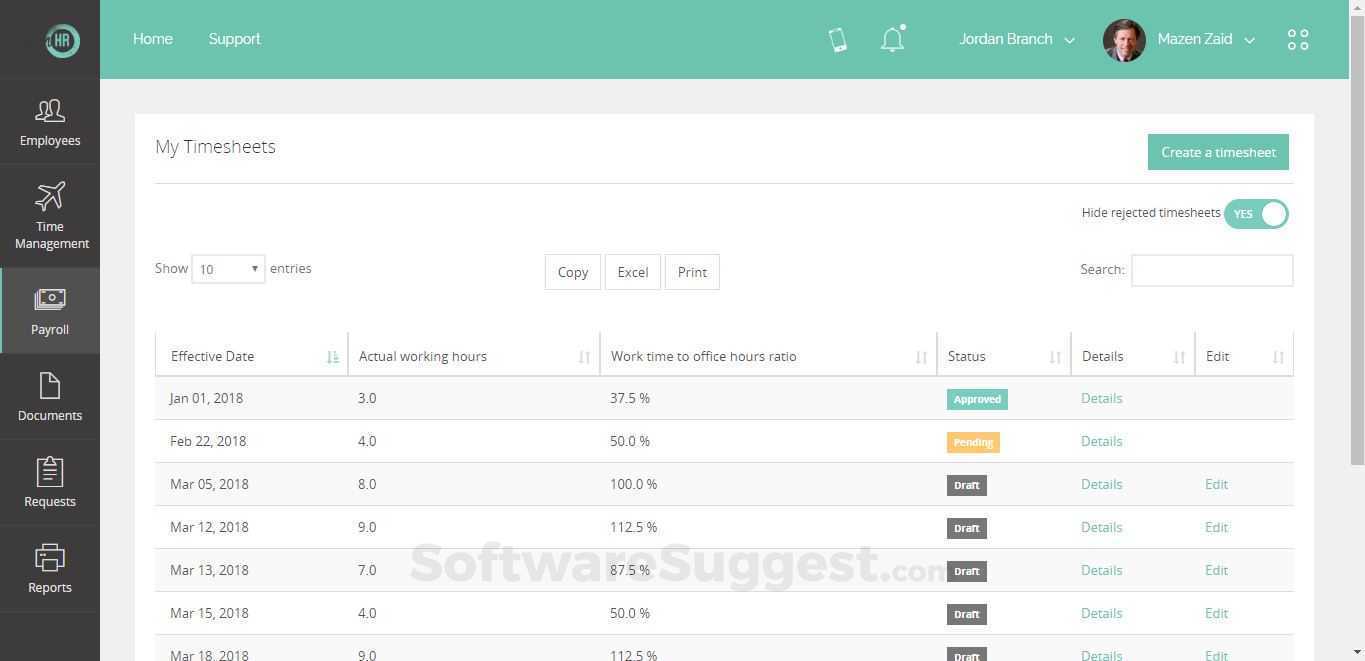
Task: Open the Employees section from the sidebar
Action: (x=49, y=122)
